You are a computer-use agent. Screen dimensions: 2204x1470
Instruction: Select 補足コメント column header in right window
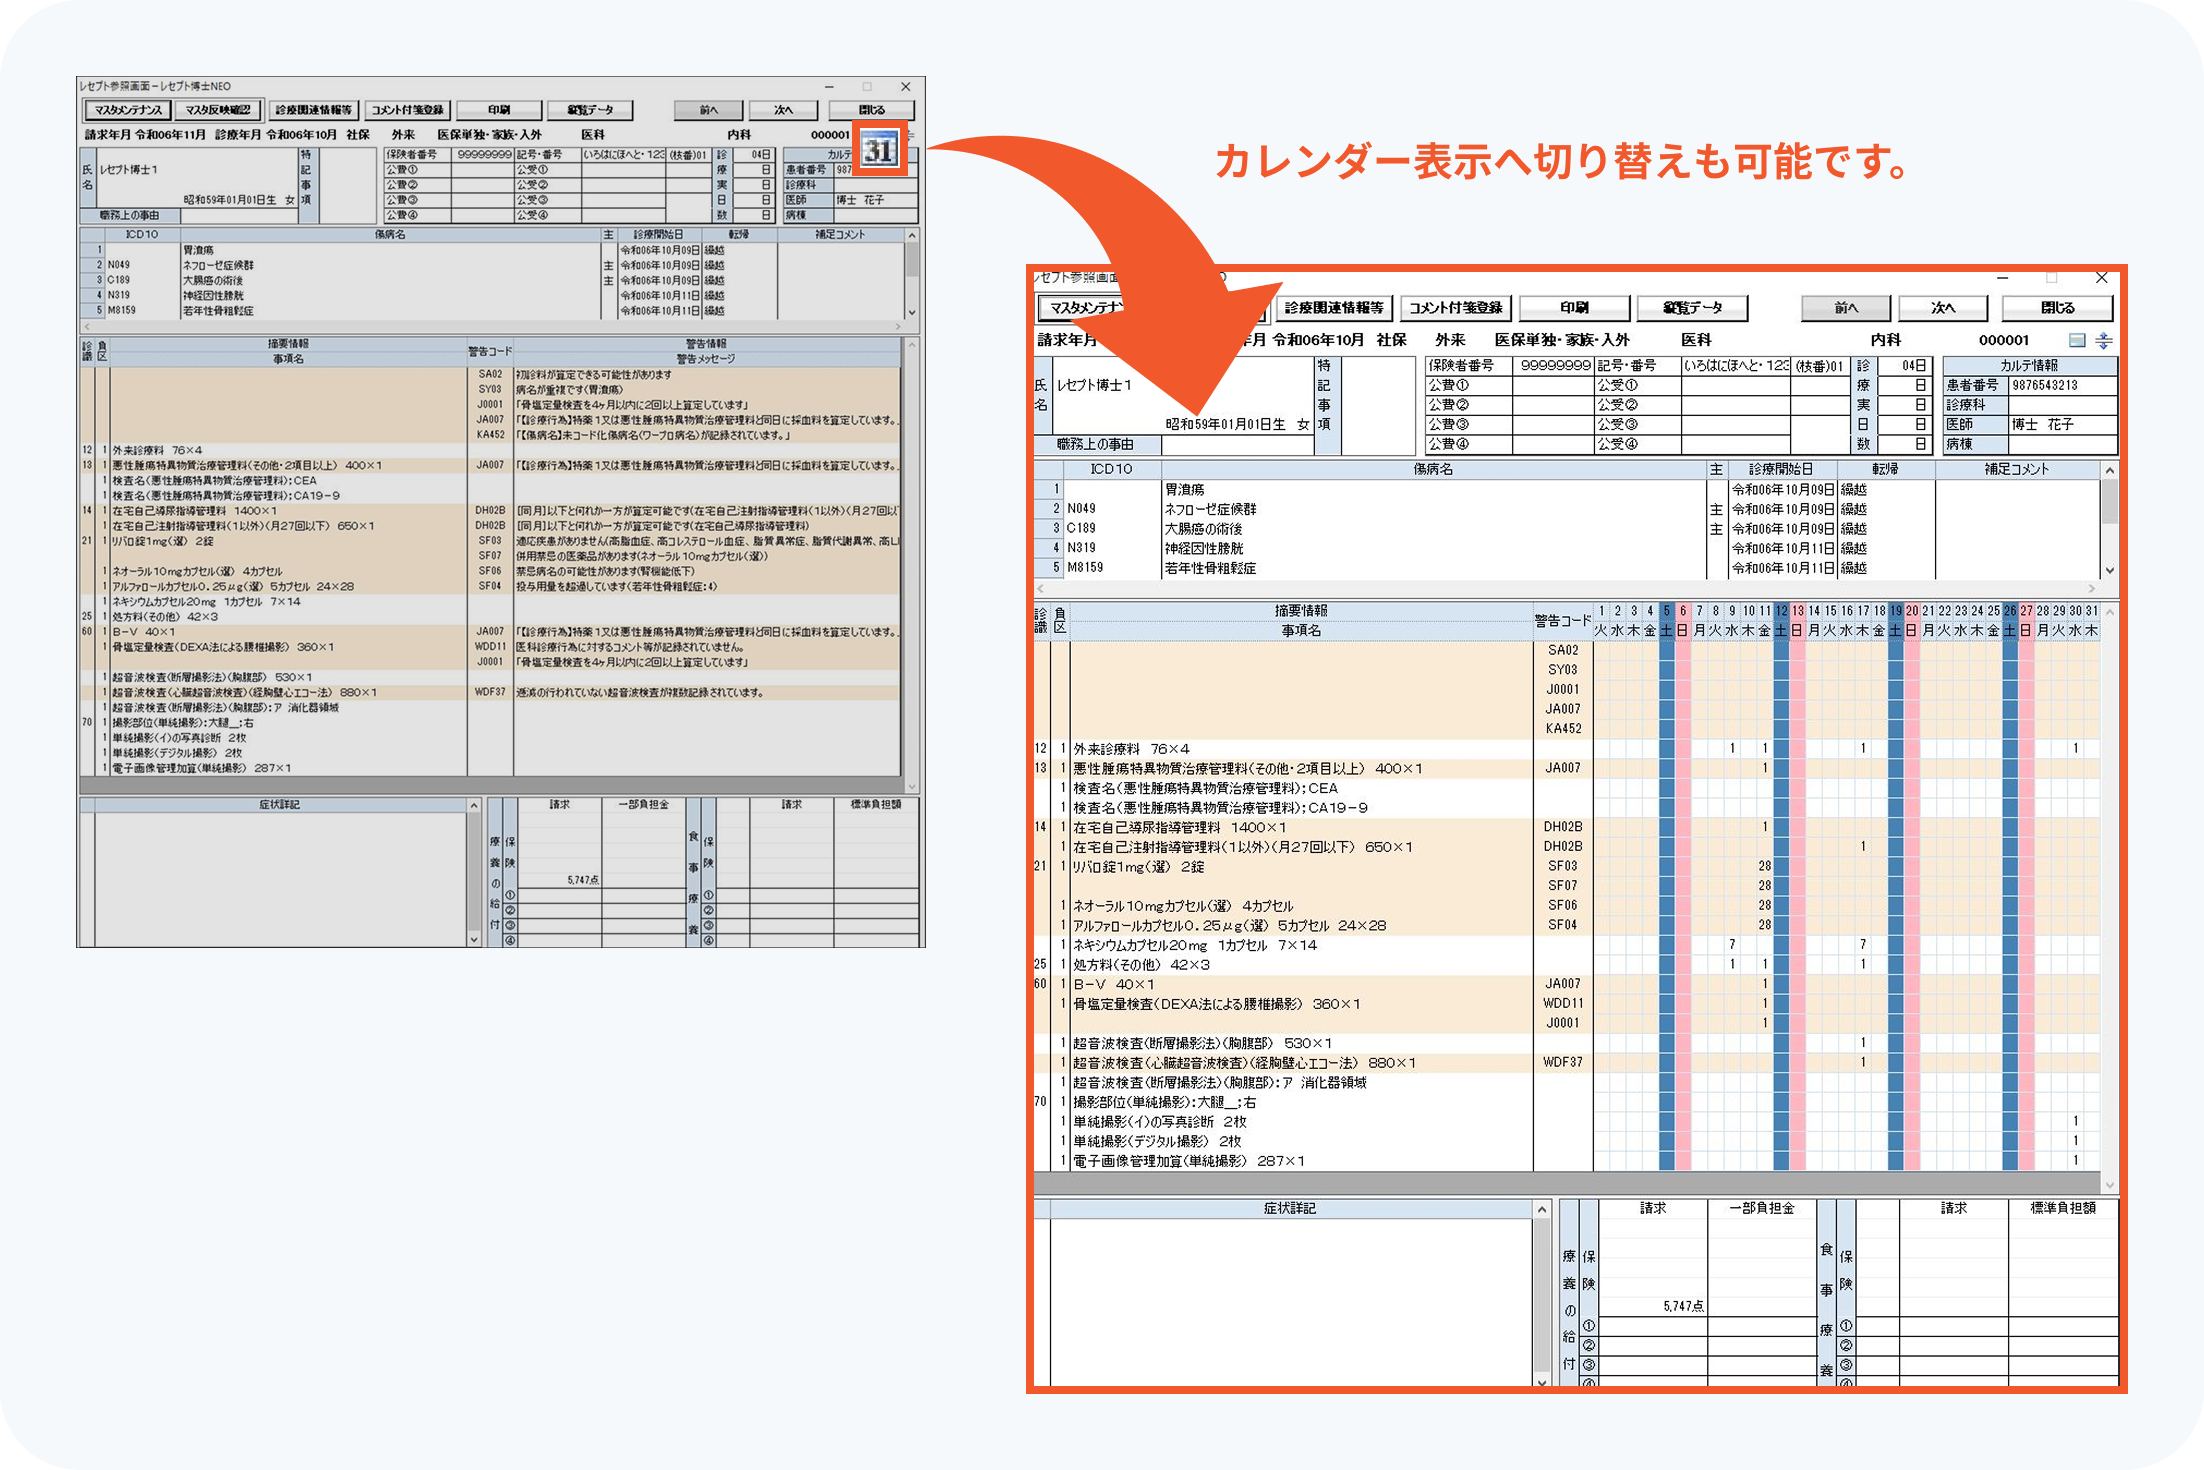(2017, 469)
